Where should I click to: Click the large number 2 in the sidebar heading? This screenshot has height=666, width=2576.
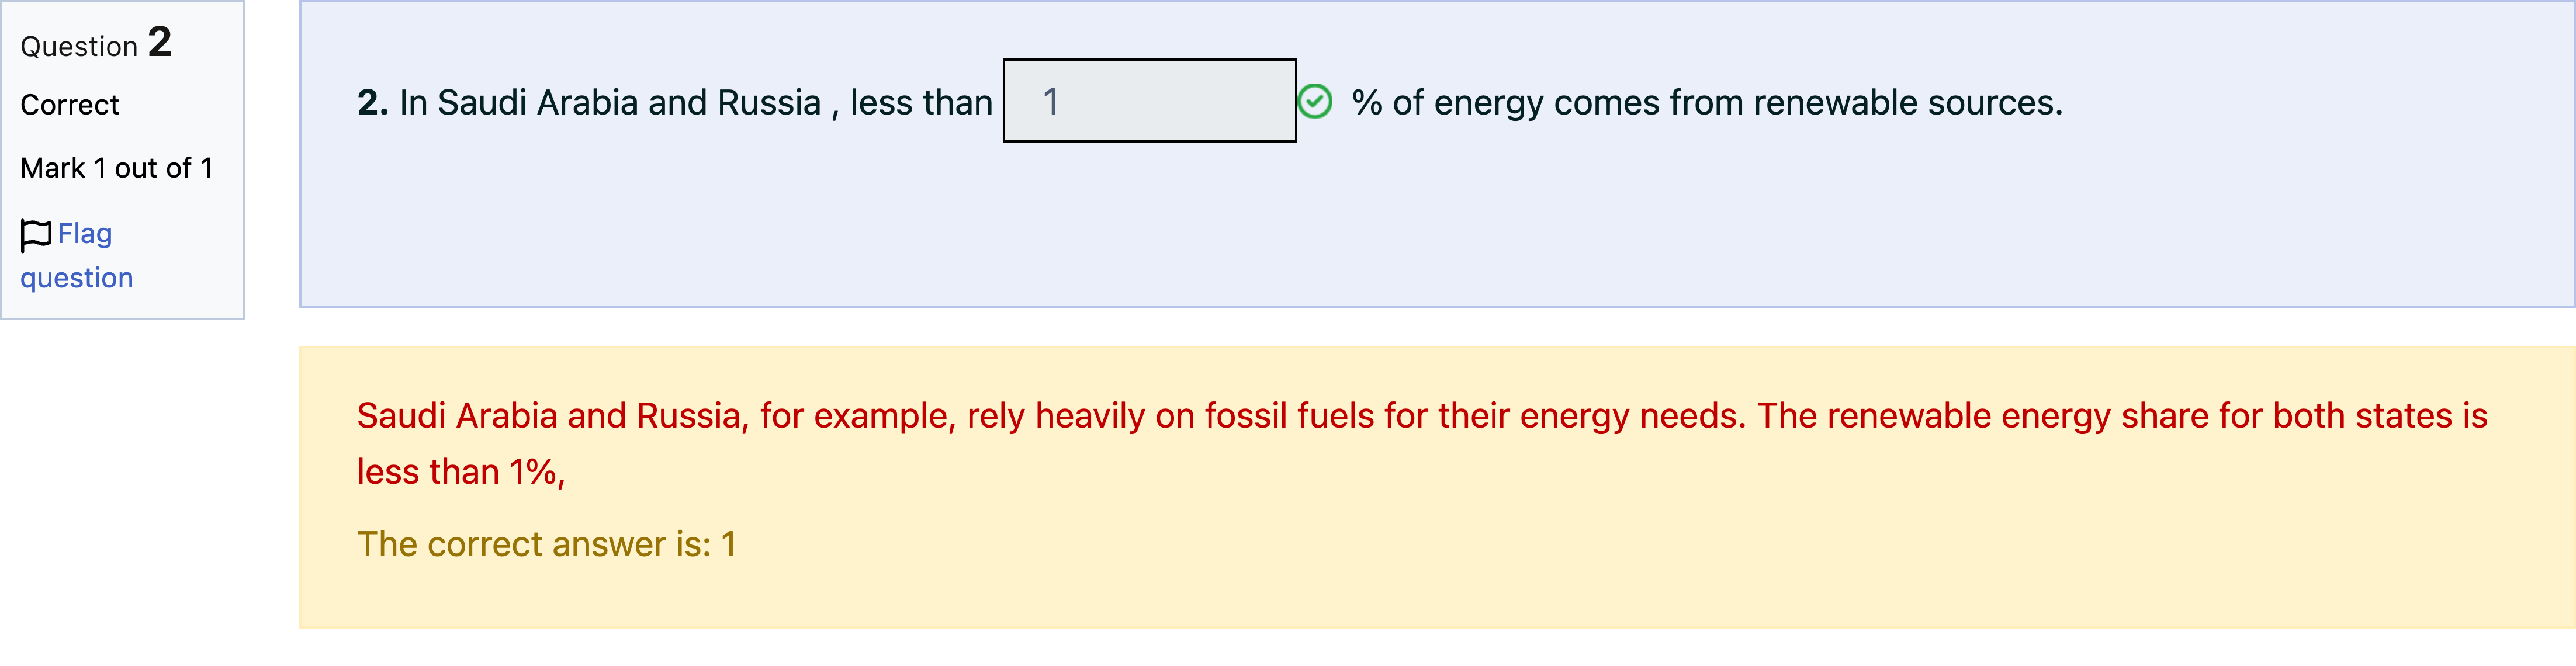[x=160, y=42]
